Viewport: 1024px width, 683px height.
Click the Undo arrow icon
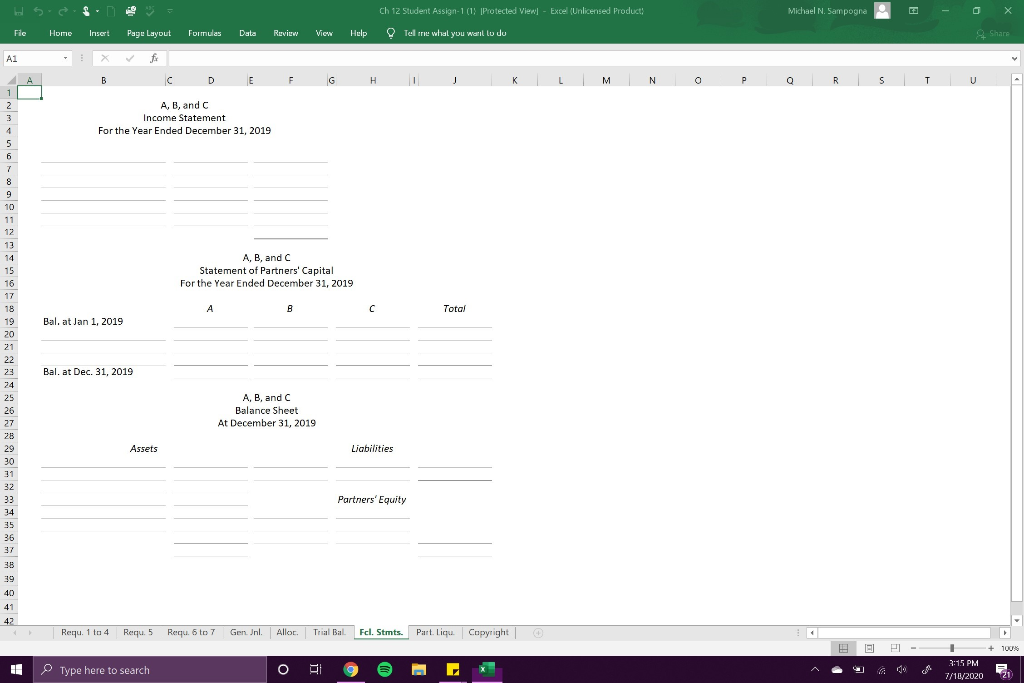pos(39,11)
